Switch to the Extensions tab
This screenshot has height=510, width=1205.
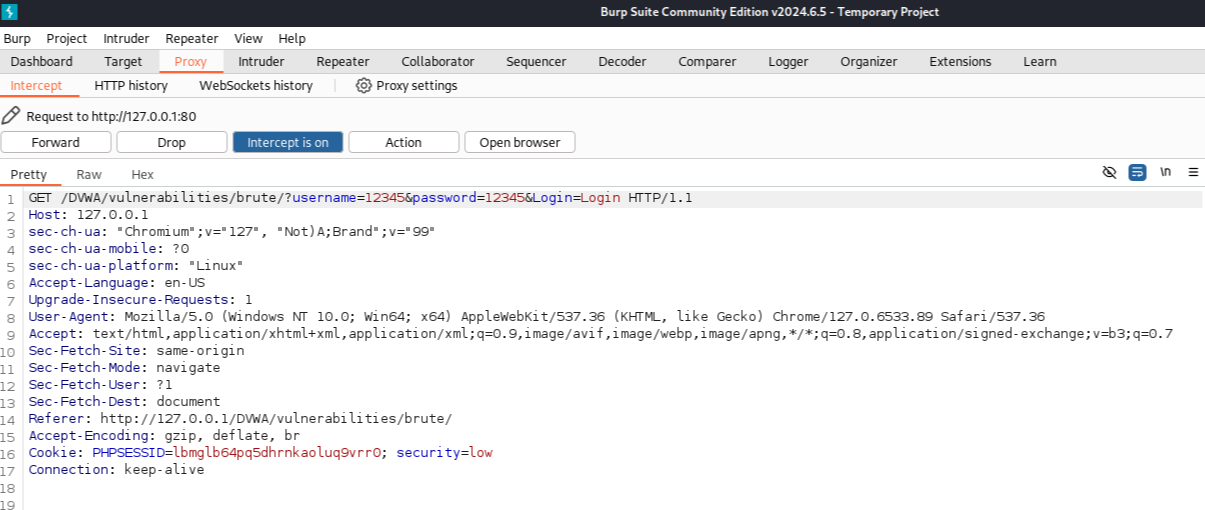tap(960, 61)
